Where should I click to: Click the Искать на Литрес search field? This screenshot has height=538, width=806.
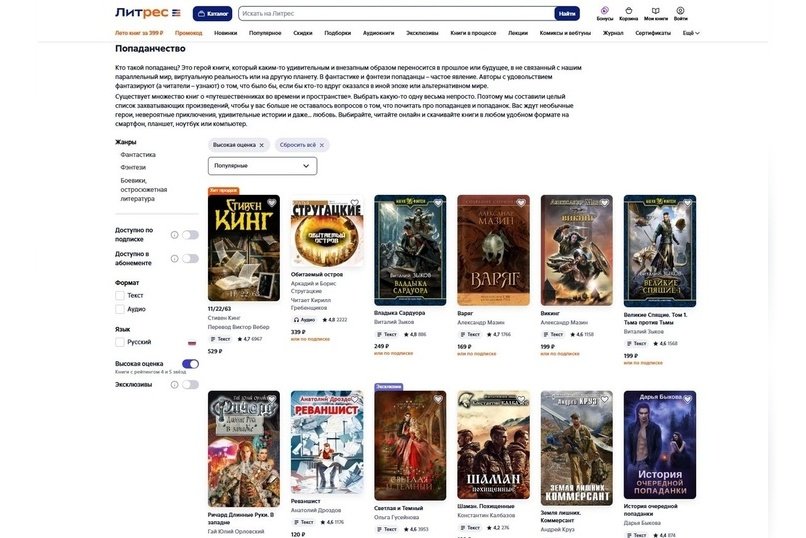(x=396, y=14)
